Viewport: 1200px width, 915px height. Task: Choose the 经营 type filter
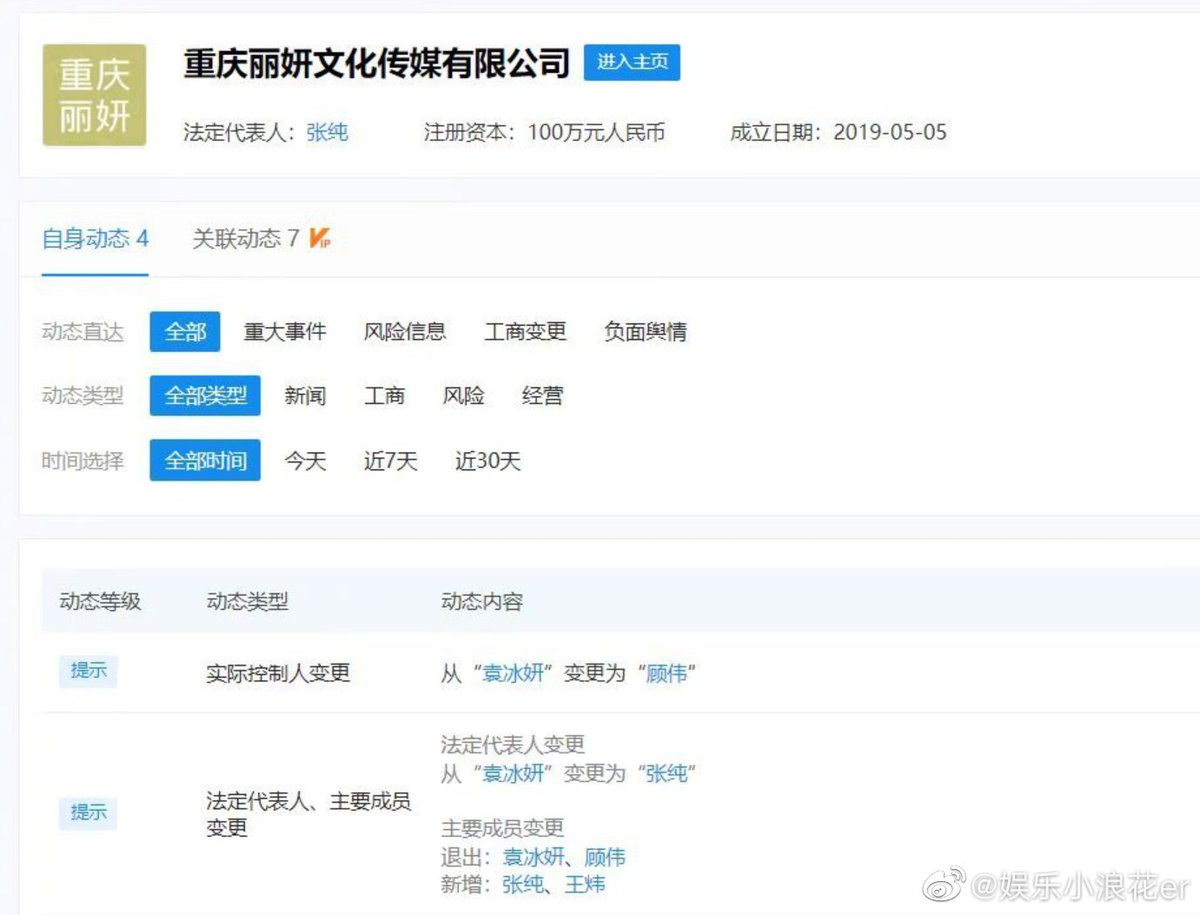click(x=542, y=396)
